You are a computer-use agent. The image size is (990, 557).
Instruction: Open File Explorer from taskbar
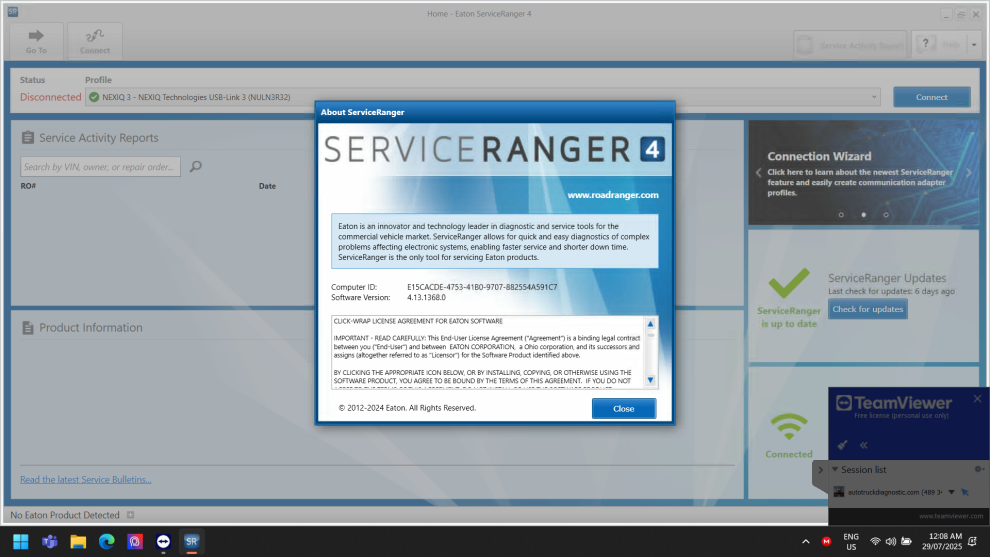[x=78, y=542]
